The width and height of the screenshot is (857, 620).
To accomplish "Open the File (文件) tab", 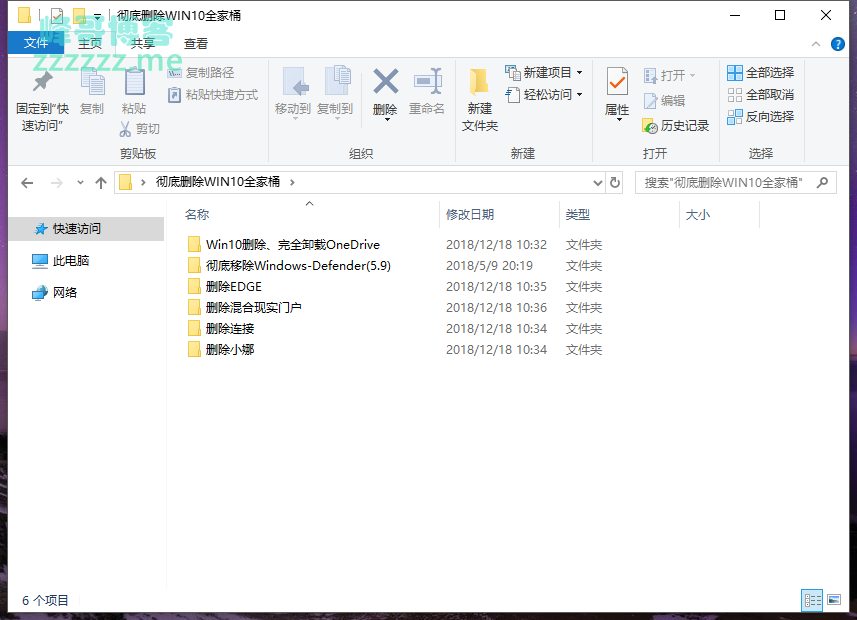I will pyautogui.click(x=36, y=43).
